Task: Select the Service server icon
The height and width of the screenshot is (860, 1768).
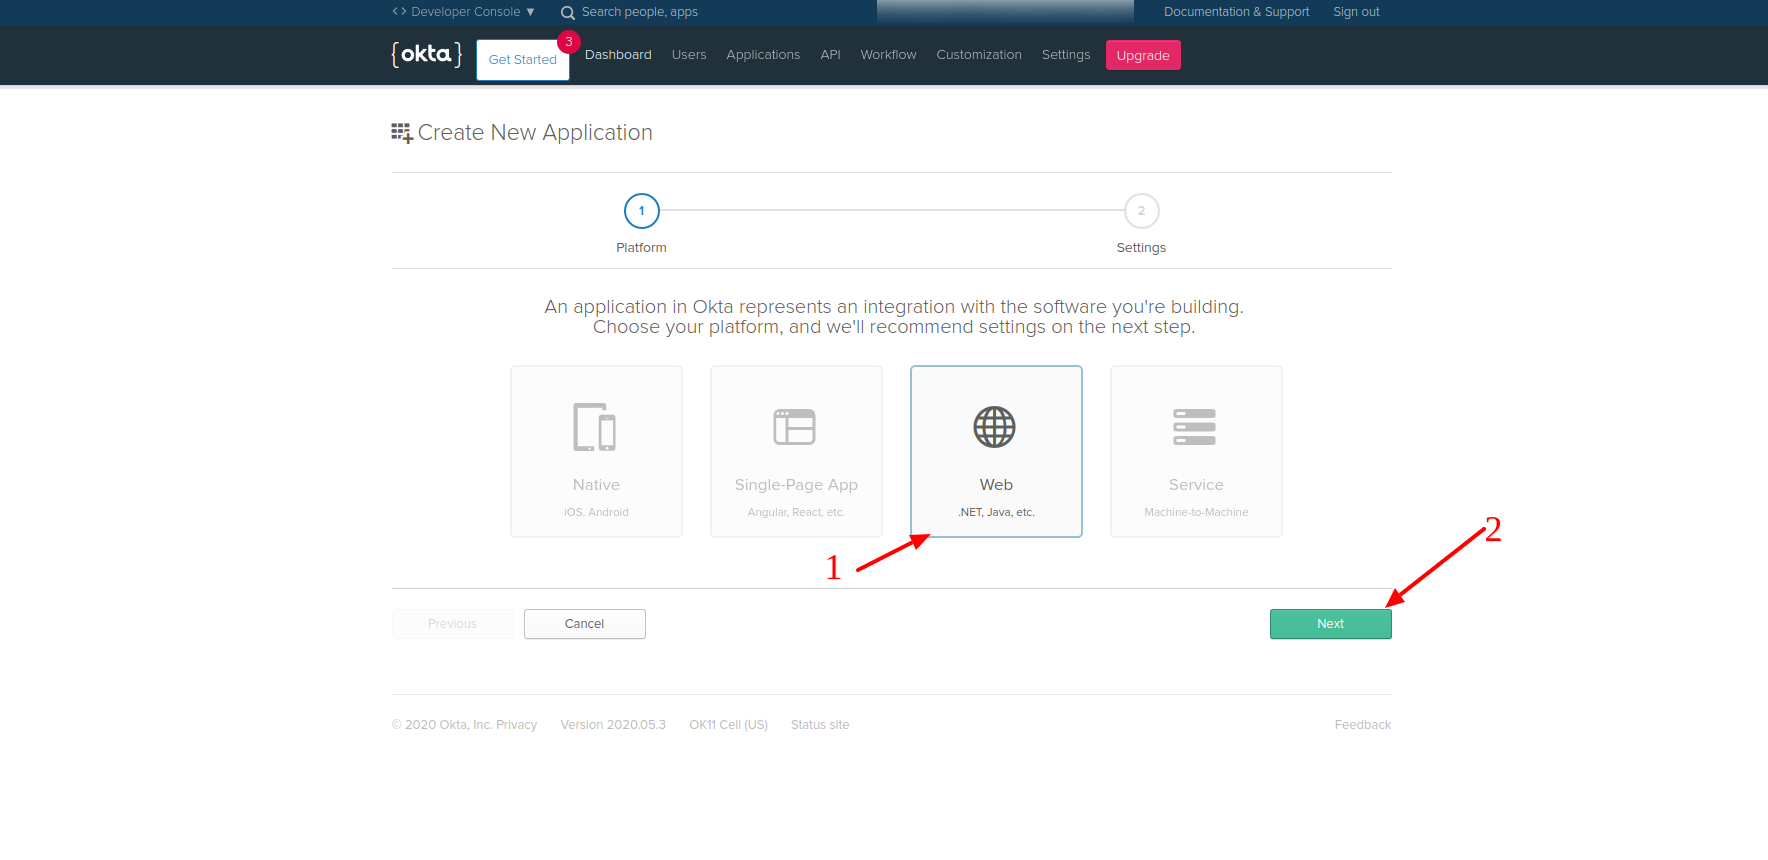Action: click(1195, 427)
